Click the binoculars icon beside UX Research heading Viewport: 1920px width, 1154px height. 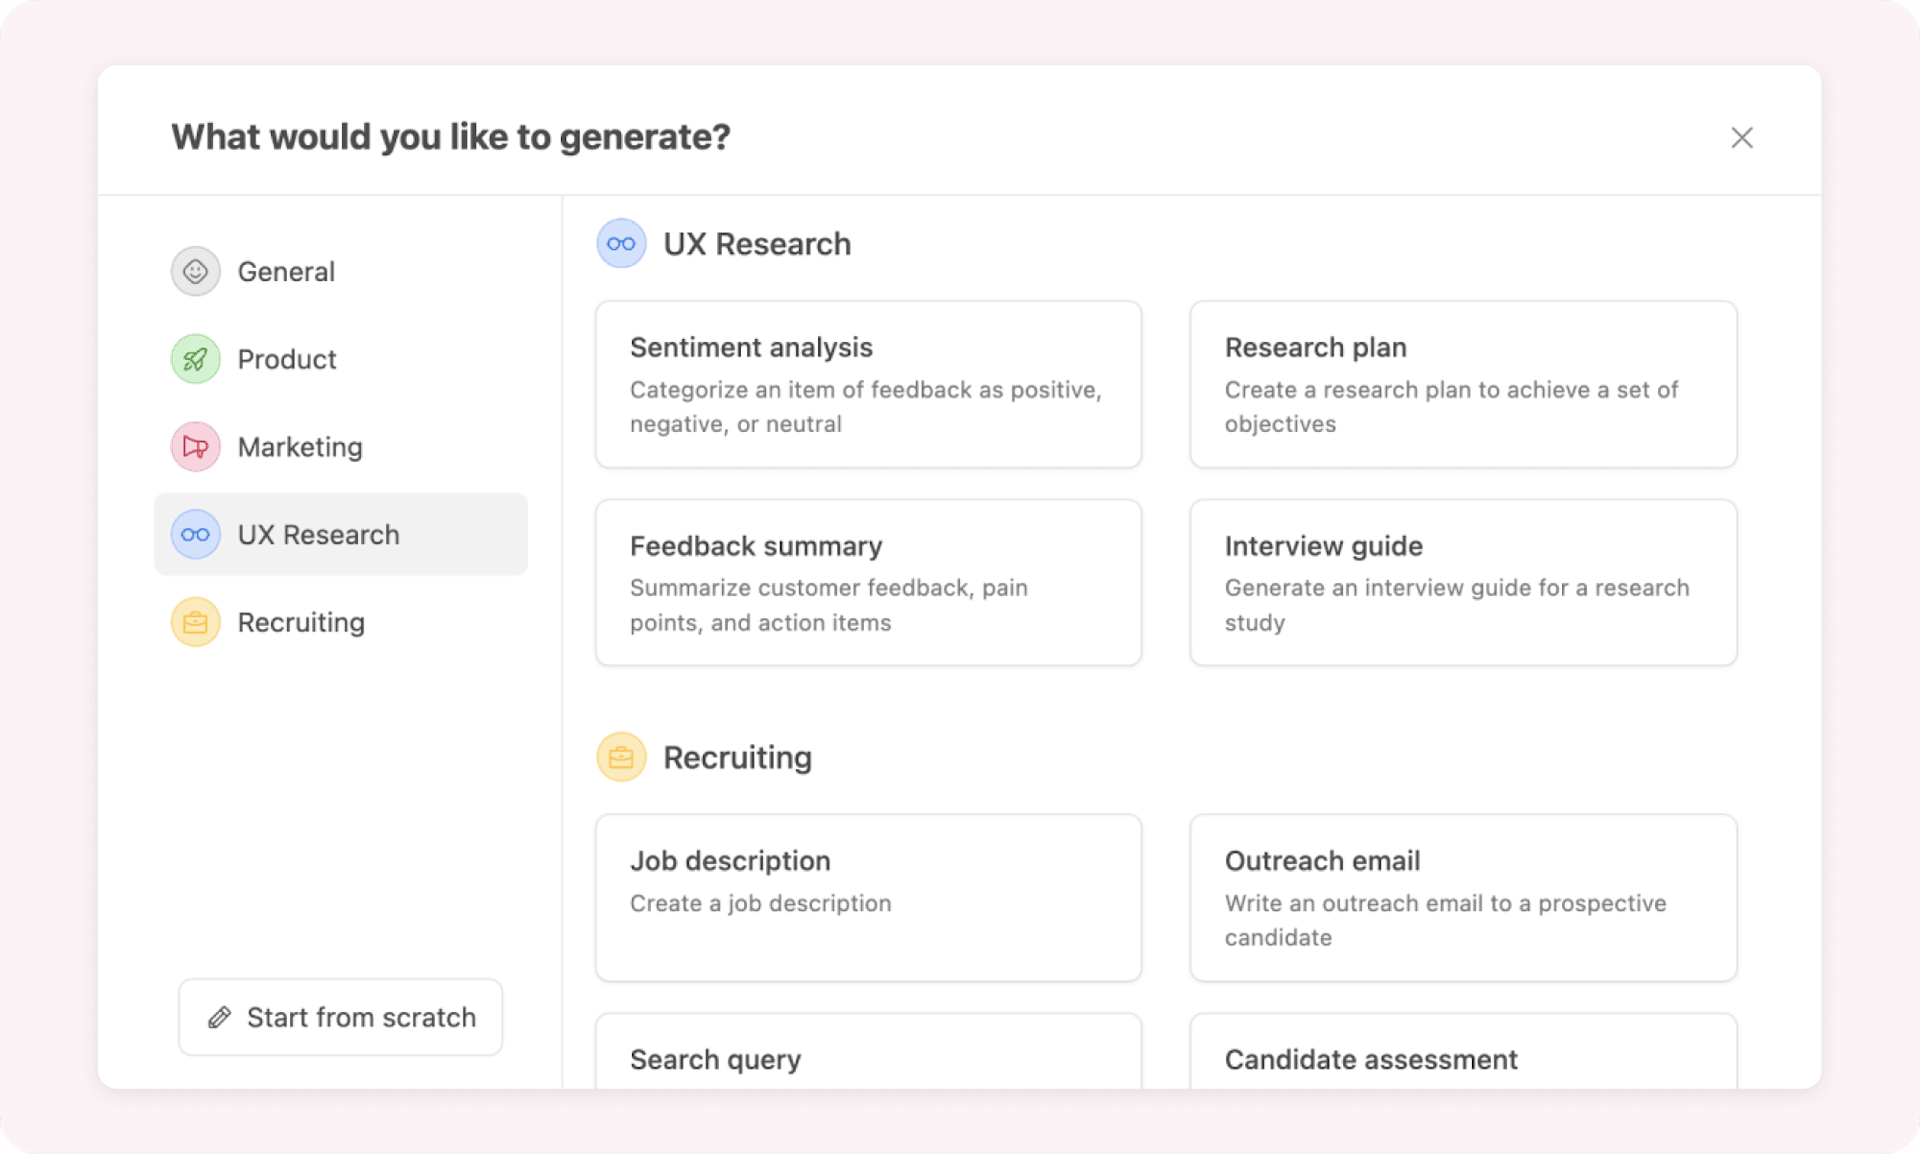tap(621, 243)
